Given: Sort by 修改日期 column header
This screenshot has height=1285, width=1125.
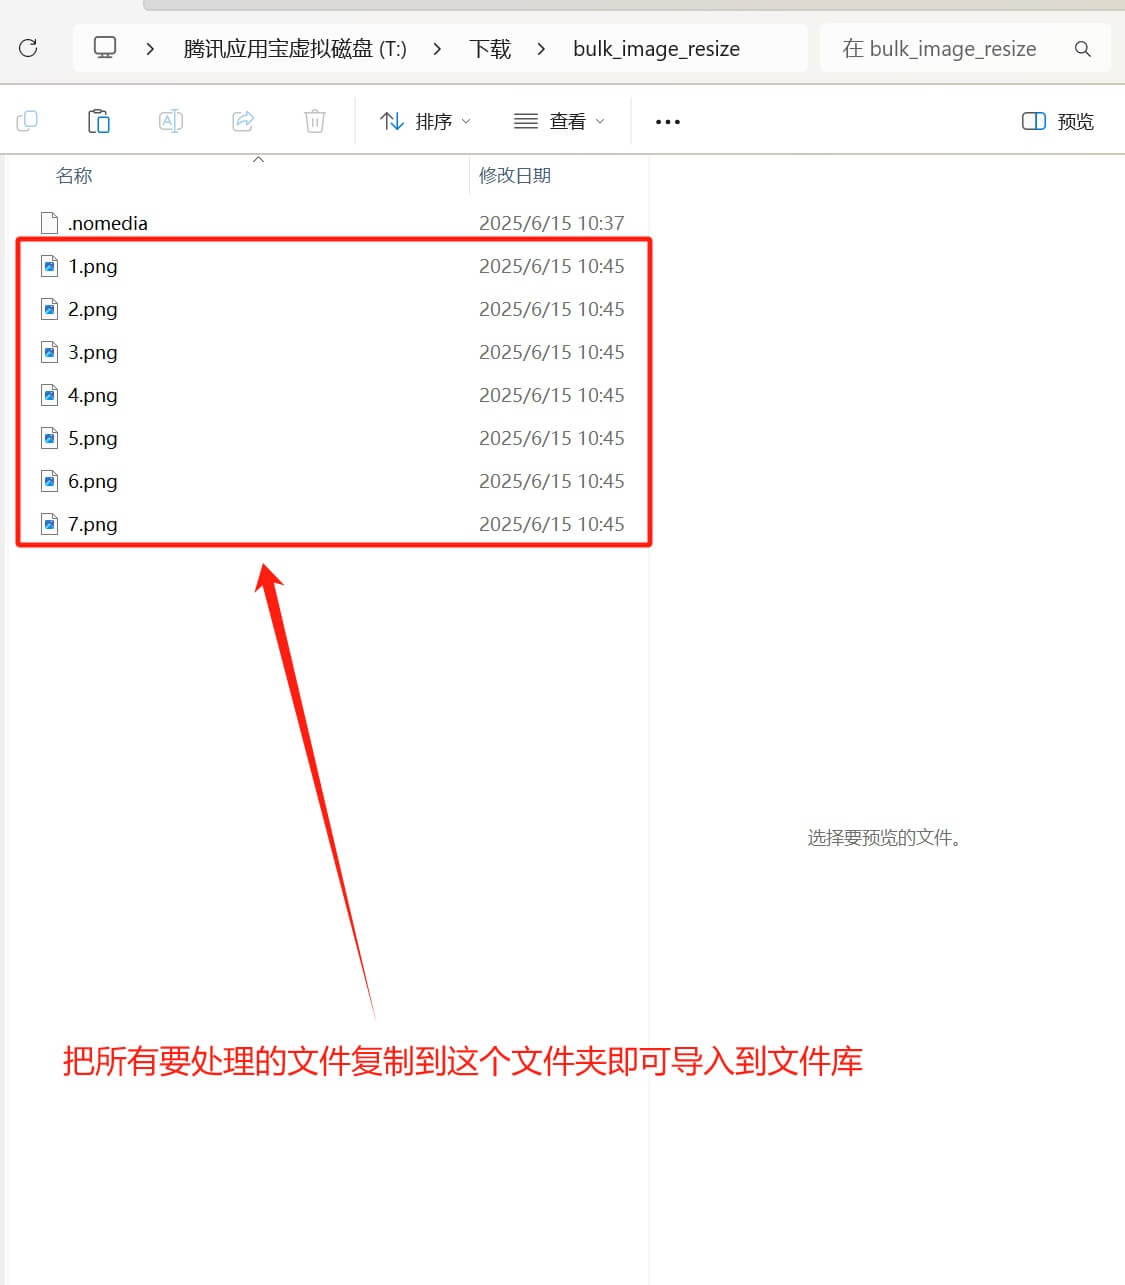Looking at the screenshot, I should click(x=515, y=176).
